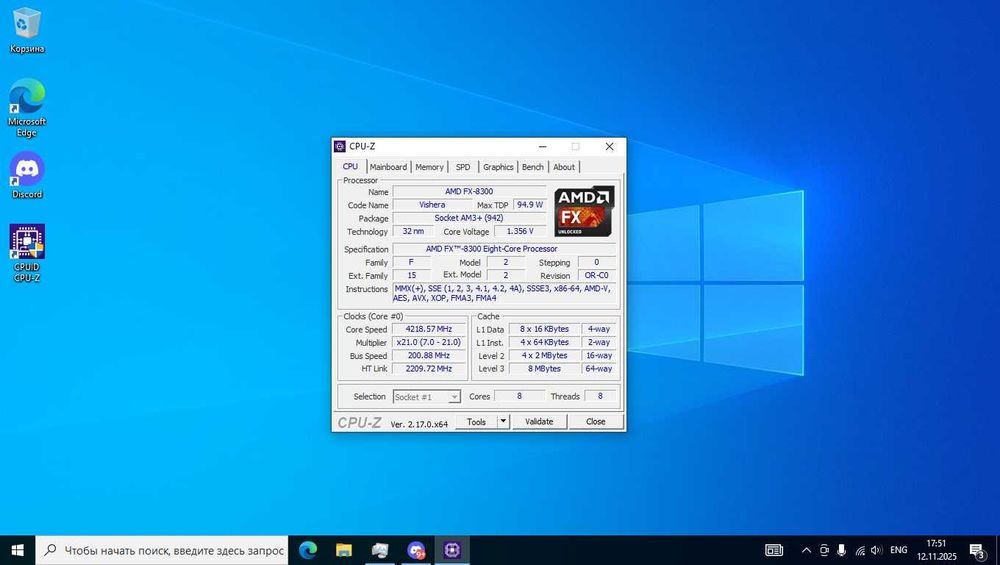Click the Close button in CPU-Z
The height and width of the screenshot is (565, 1000).
coord(596,422)
